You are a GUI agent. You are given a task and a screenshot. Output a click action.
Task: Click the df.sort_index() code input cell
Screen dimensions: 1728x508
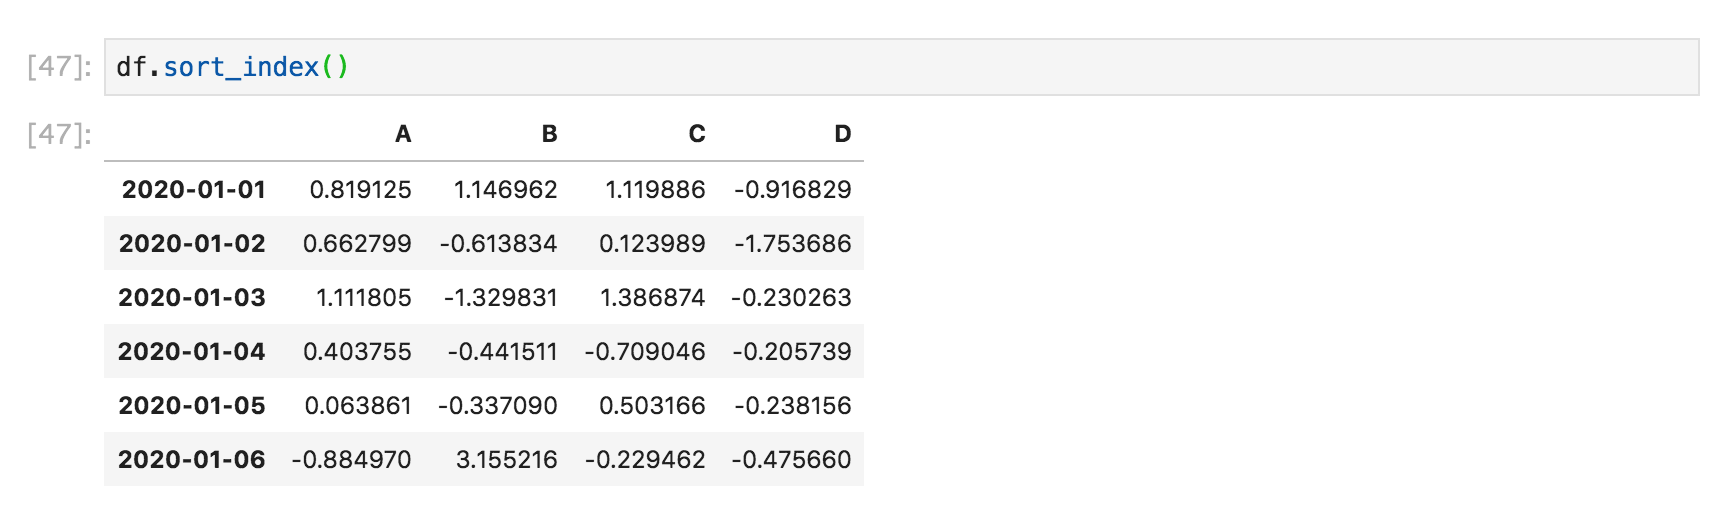901,67
